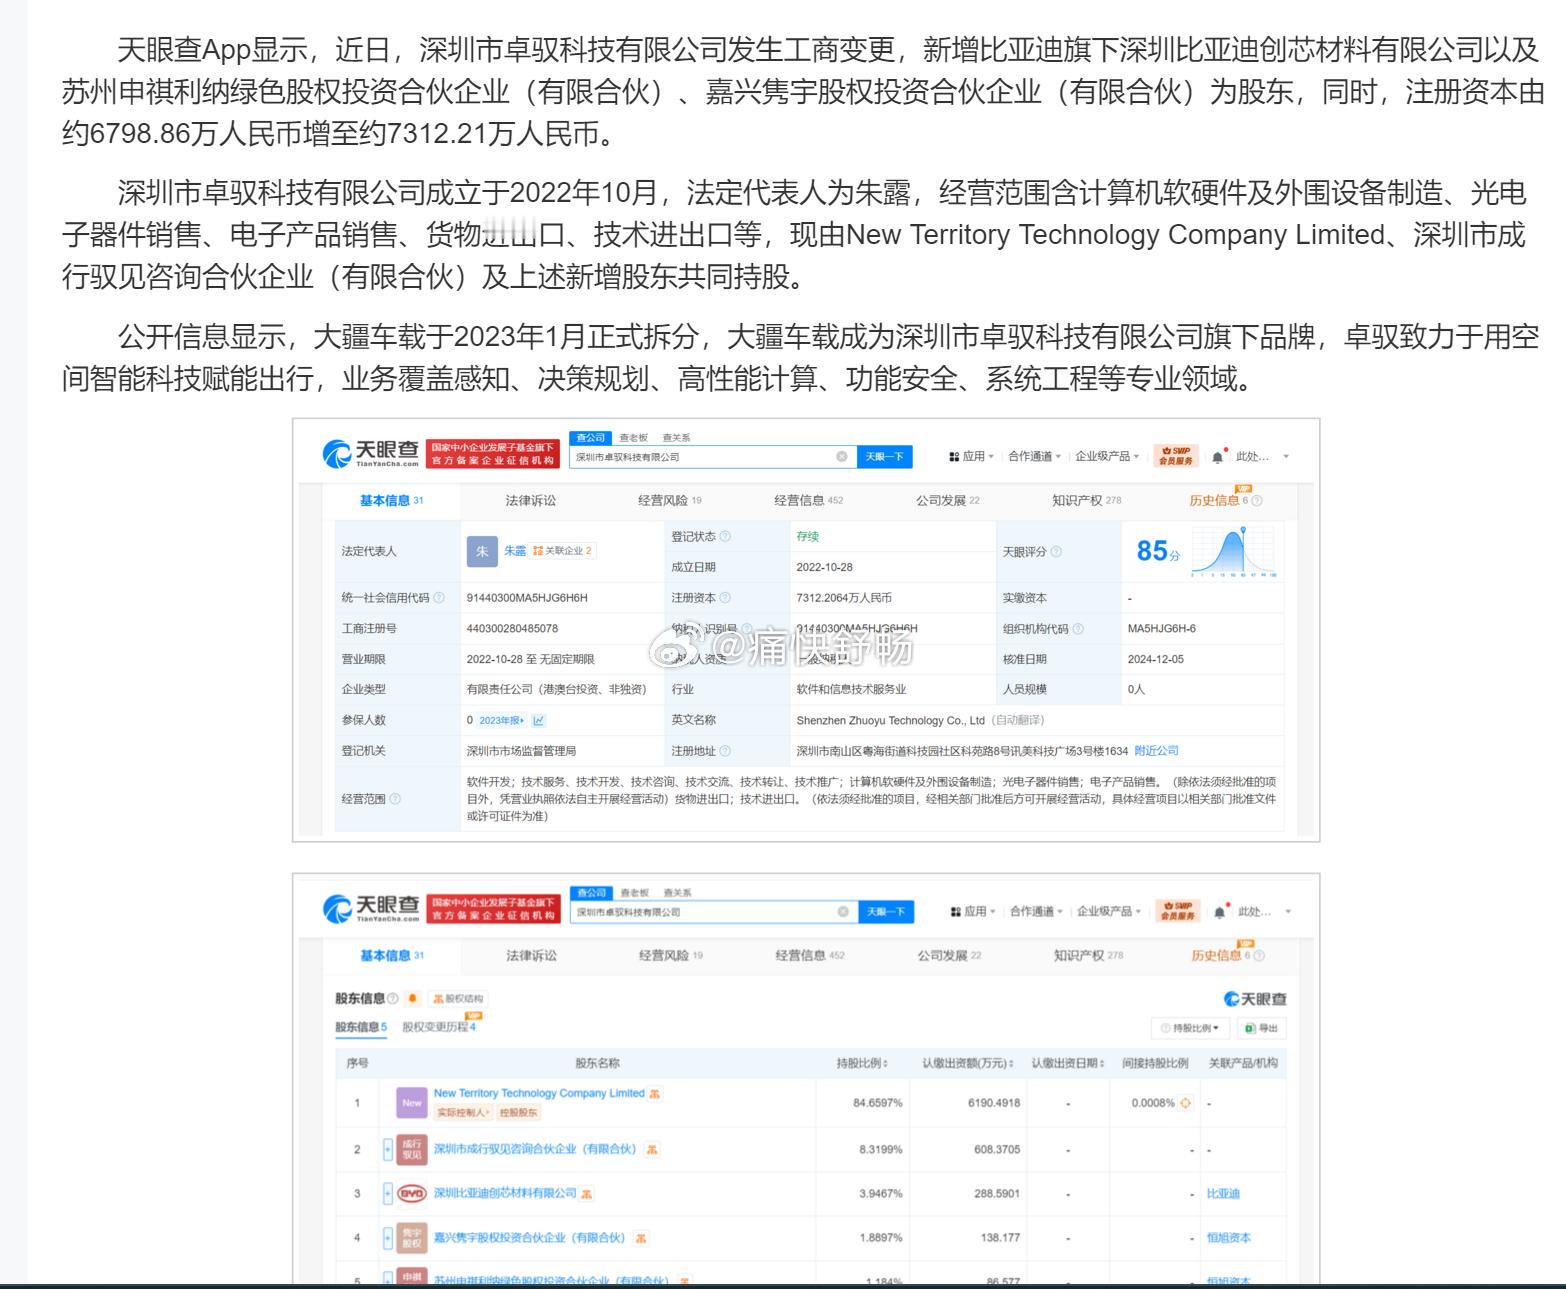
Task: Open VIP member service badge in basic-info screenshot
Action: (x=1176, y=456)
